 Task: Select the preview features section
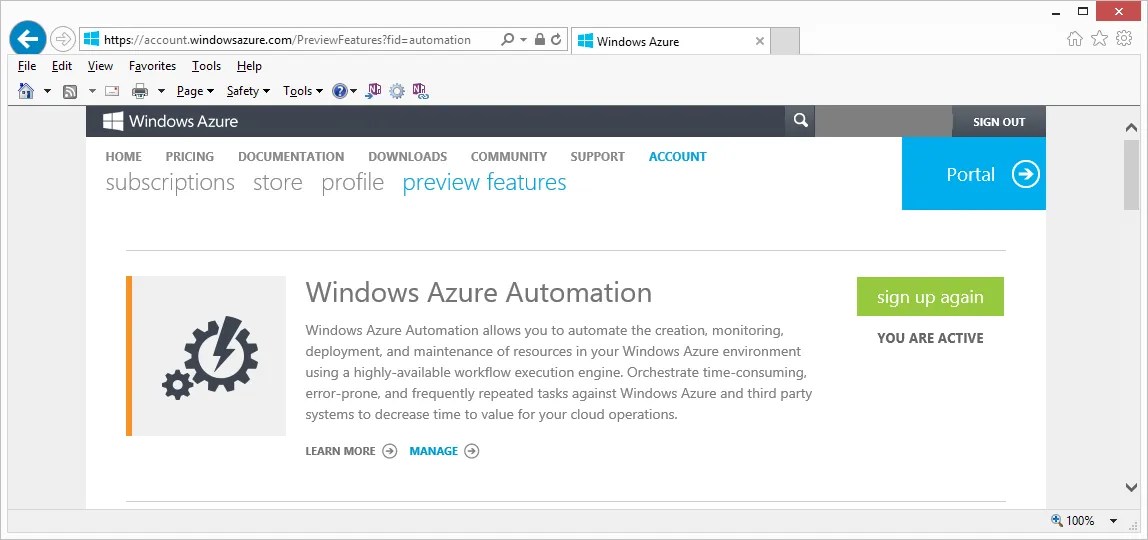pos(484,182)
